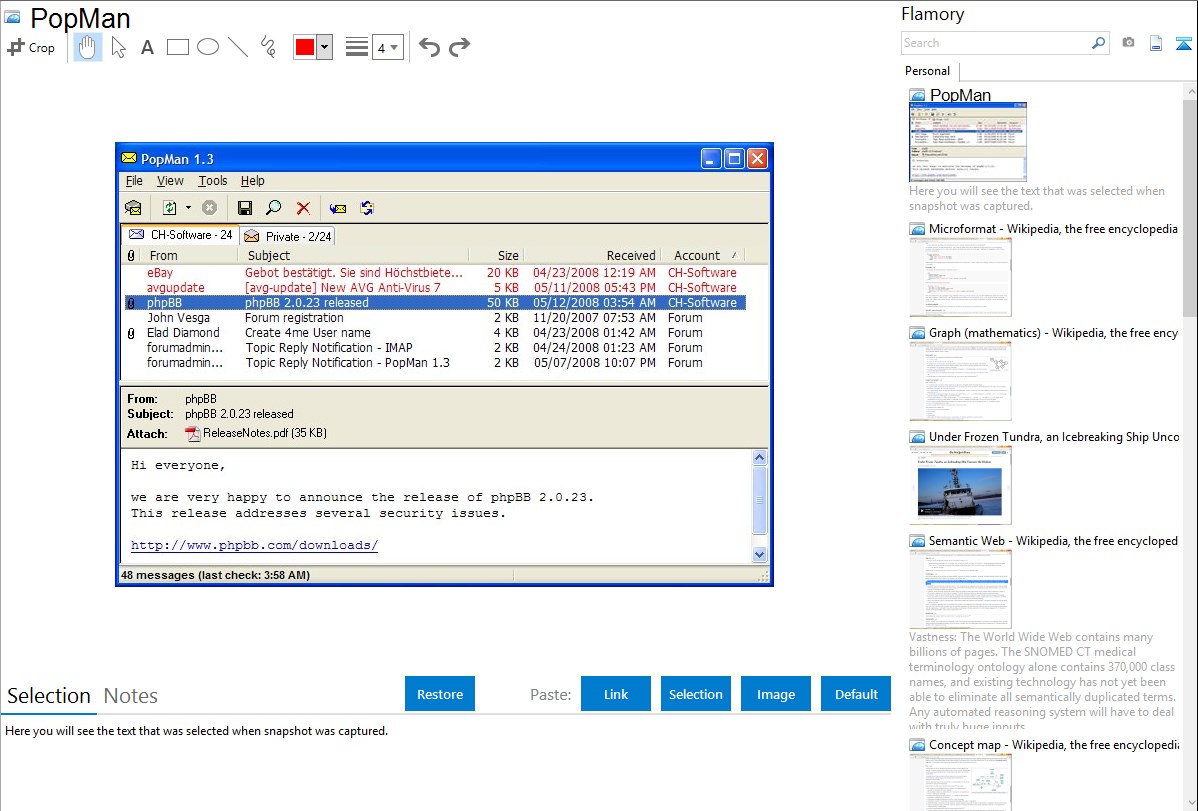Click the red color swatch
This screenshot has height=811, width=1198.
(x=305, y=47)
